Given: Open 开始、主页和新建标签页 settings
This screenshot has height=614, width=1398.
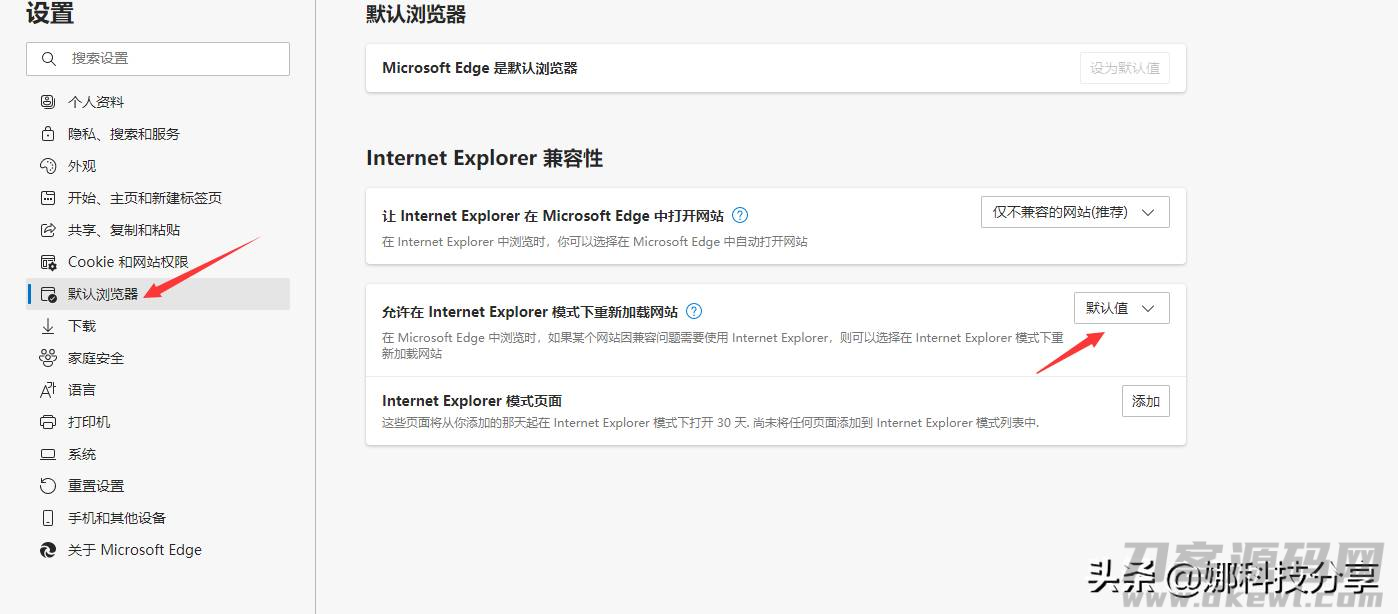Looking at the screenshot, I should click(x=158, y=198).
